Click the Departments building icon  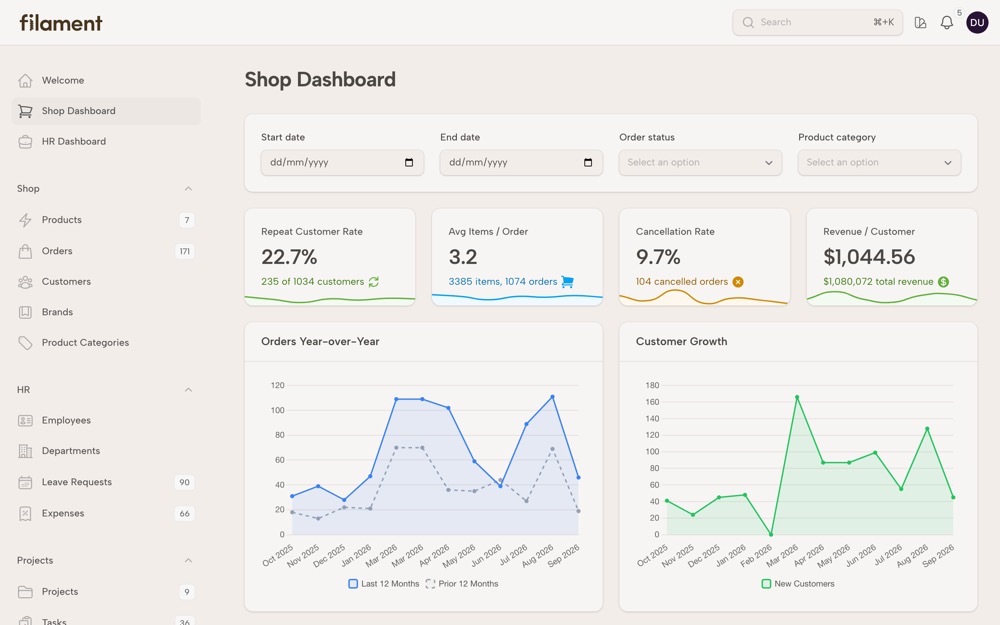click(x=25, y=452)
